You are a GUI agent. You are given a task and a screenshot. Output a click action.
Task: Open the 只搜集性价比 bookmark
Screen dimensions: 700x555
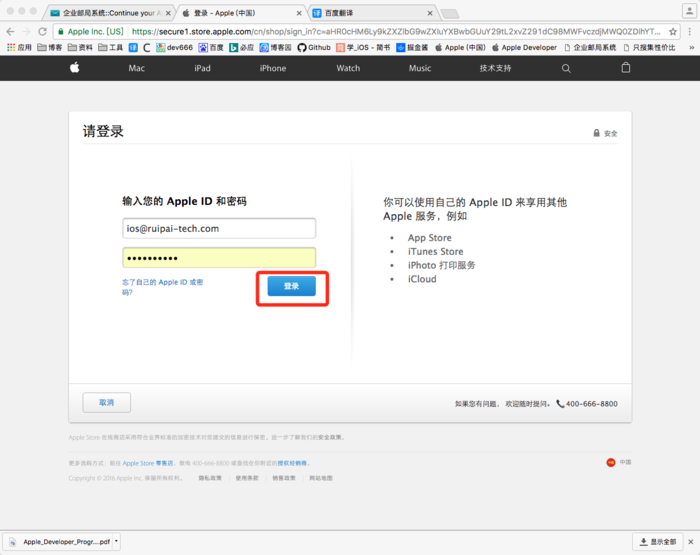point(650,47)
